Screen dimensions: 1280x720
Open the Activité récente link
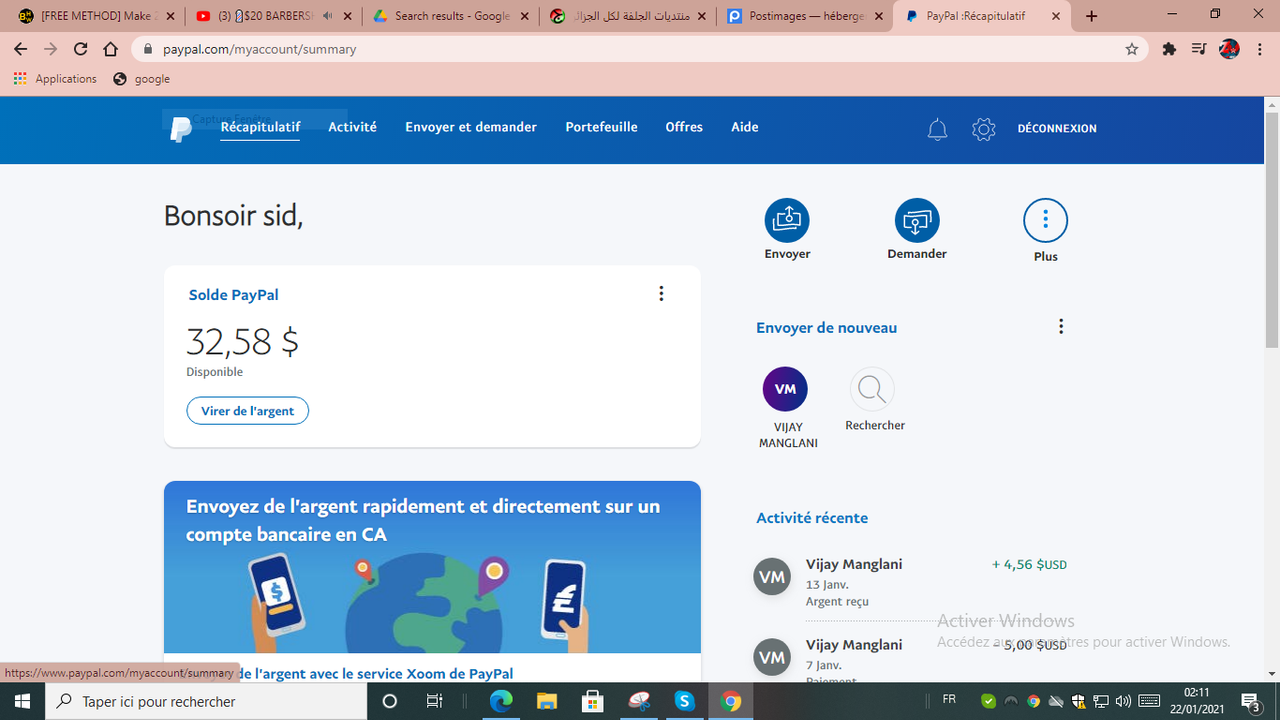(x=812, y=518)
